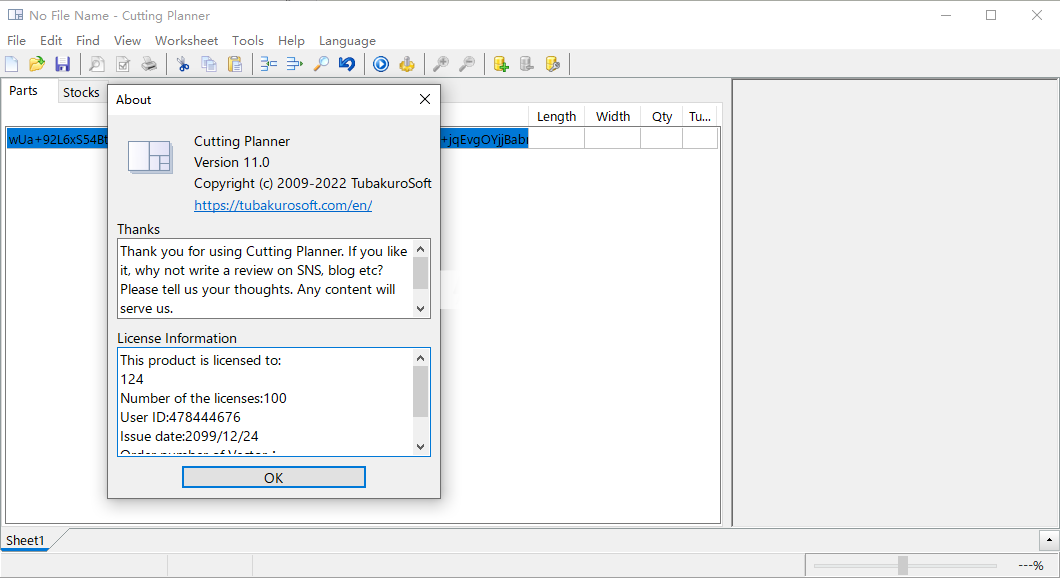Open print preview from the toolbar

click(97, 64)
